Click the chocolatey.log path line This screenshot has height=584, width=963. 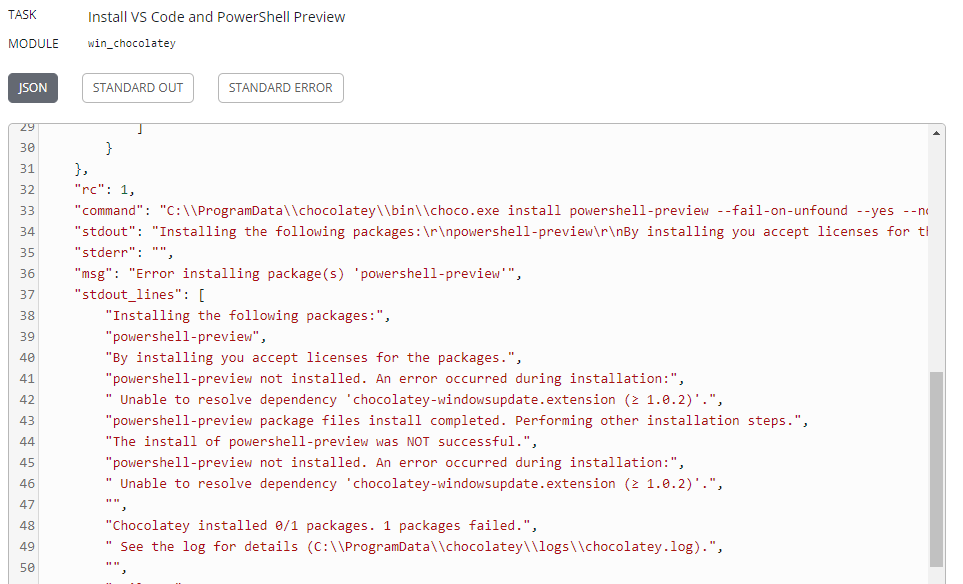414,547
